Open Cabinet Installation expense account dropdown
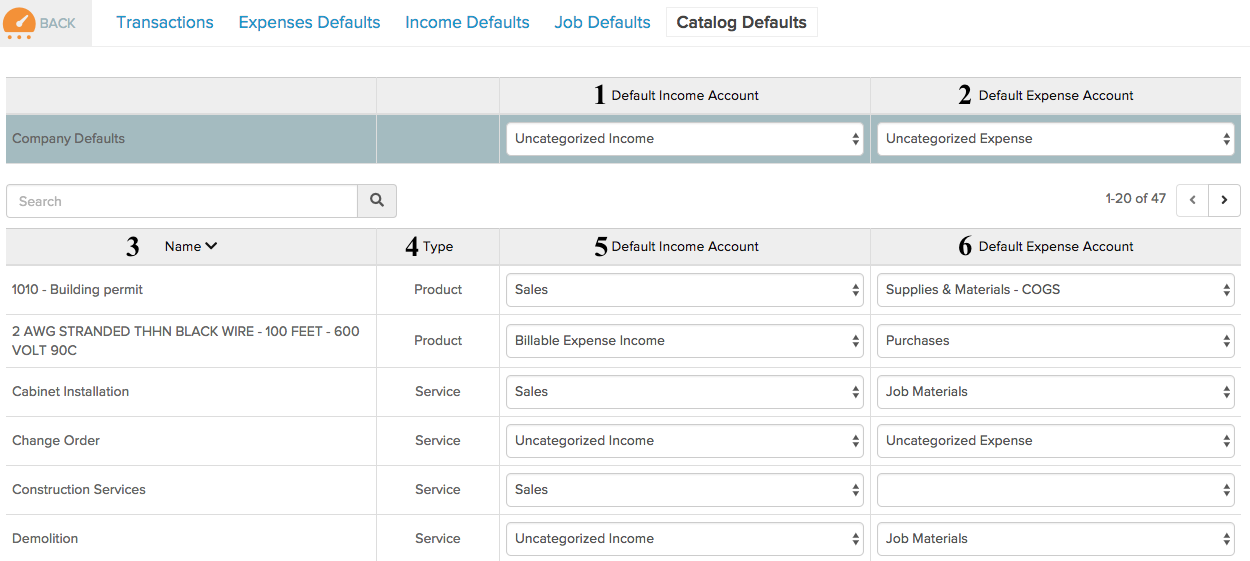 click(x=1056, y=392)
